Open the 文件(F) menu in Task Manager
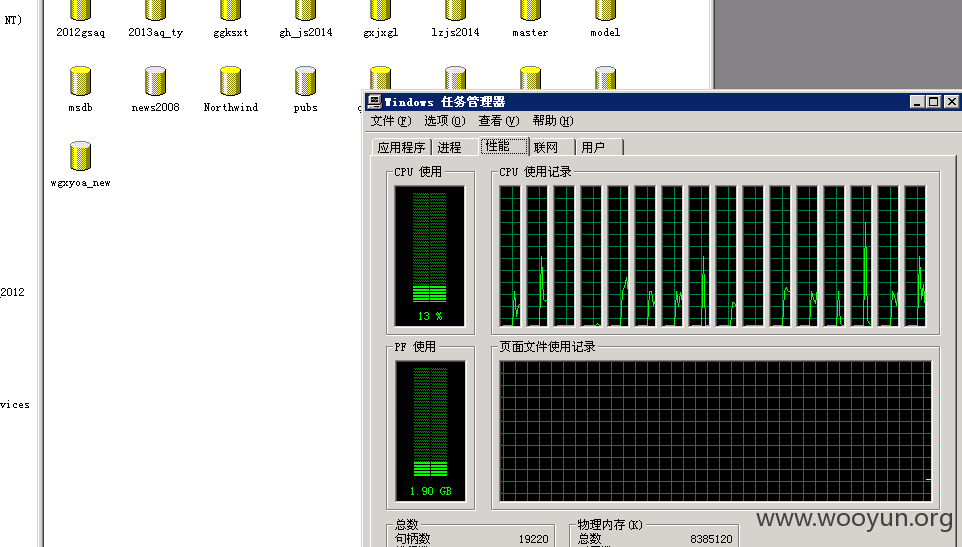The height and width of the screenshot is (547, 962). pos(391,121)
